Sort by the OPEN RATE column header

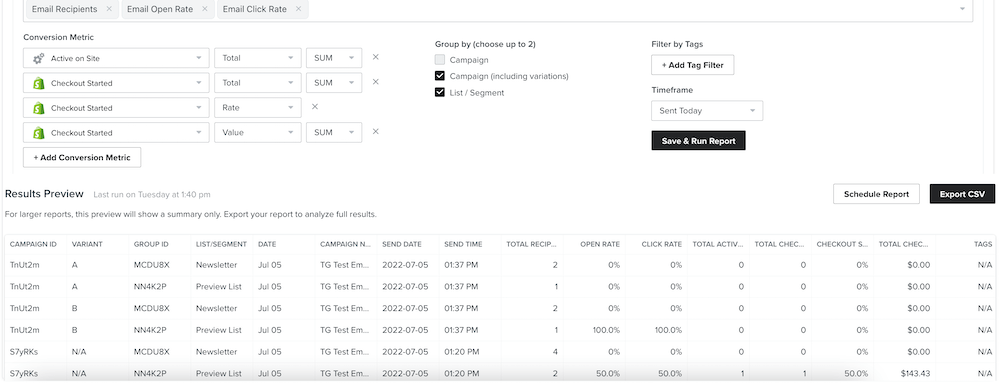coord(599,244)
